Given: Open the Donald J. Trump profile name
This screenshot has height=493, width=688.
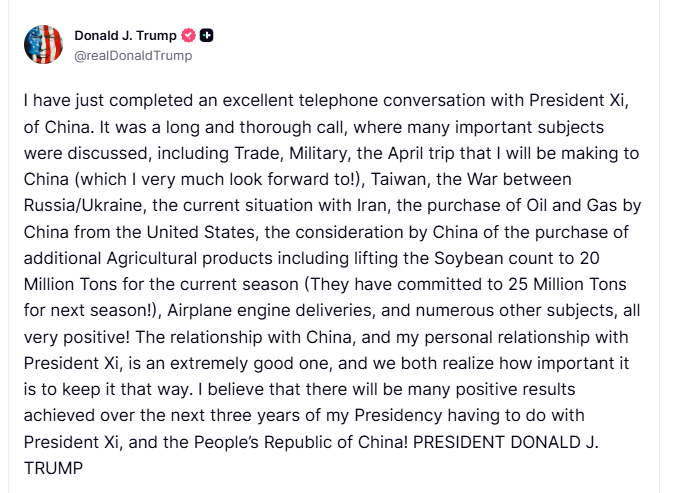Looking at the screenshot, I should [x=124, y=37].
